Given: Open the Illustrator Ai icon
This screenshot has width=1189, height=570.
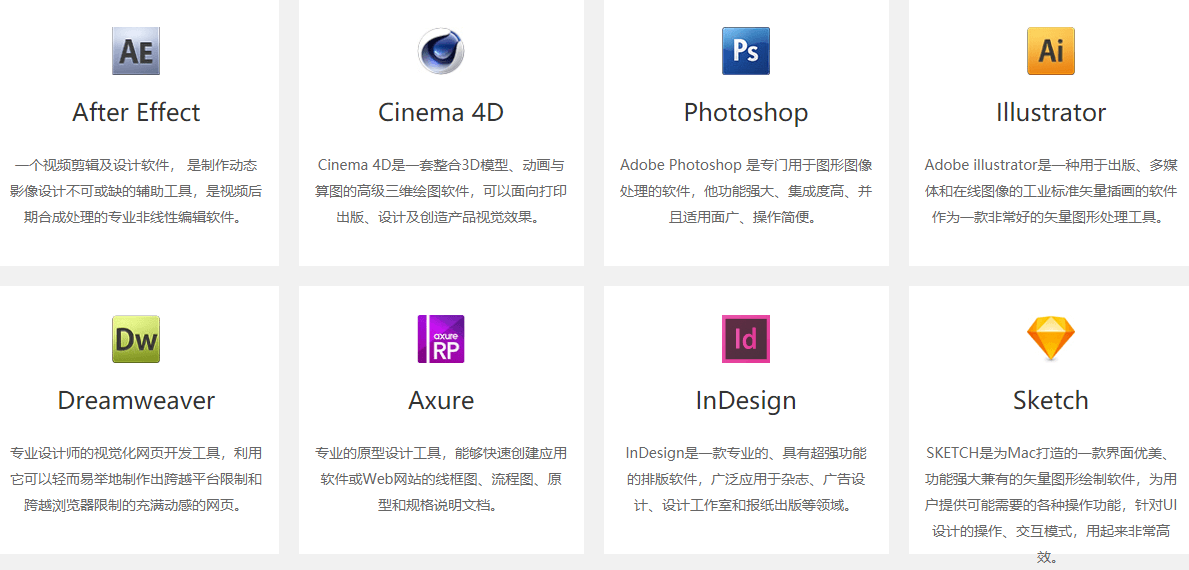Looking at the screenshot, I should point(1050,51).
